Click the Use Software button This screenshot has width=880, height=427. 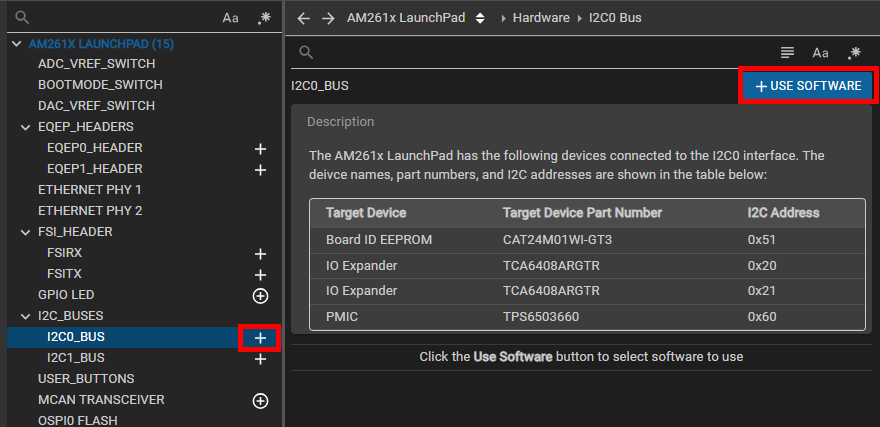tap(808, 86)
